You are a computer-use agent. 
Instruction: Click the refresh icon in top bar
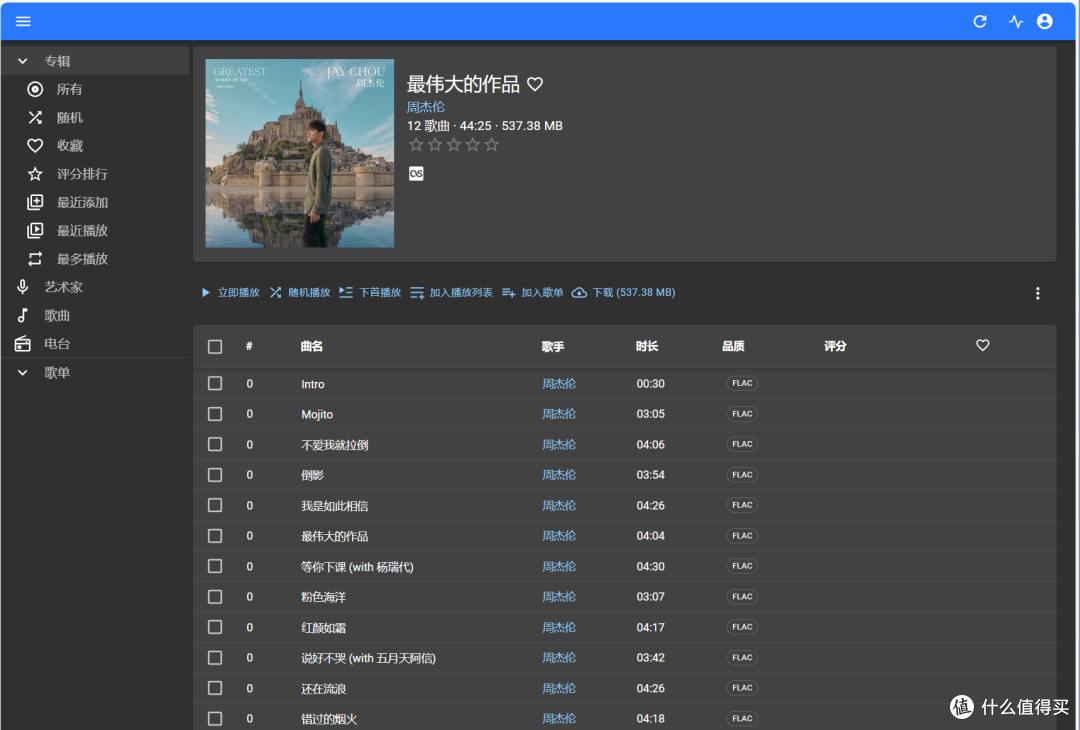(979, 21)
